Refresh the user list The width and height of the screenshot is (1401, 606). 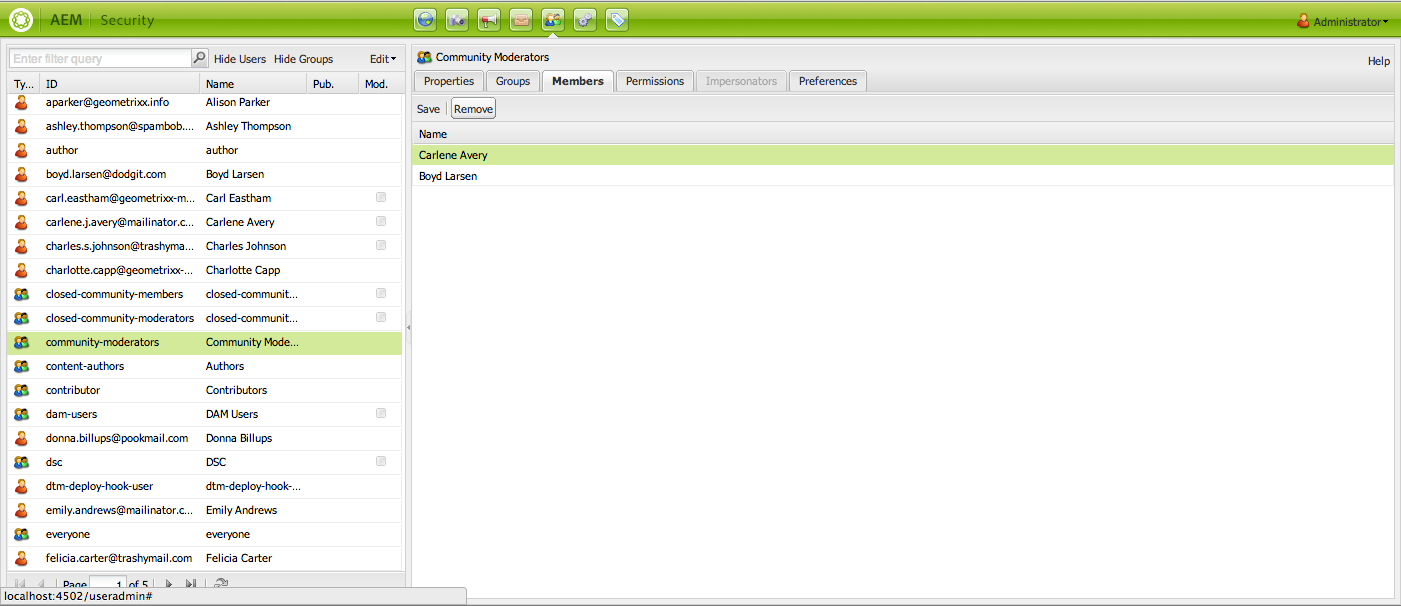[x=221, y=584]
